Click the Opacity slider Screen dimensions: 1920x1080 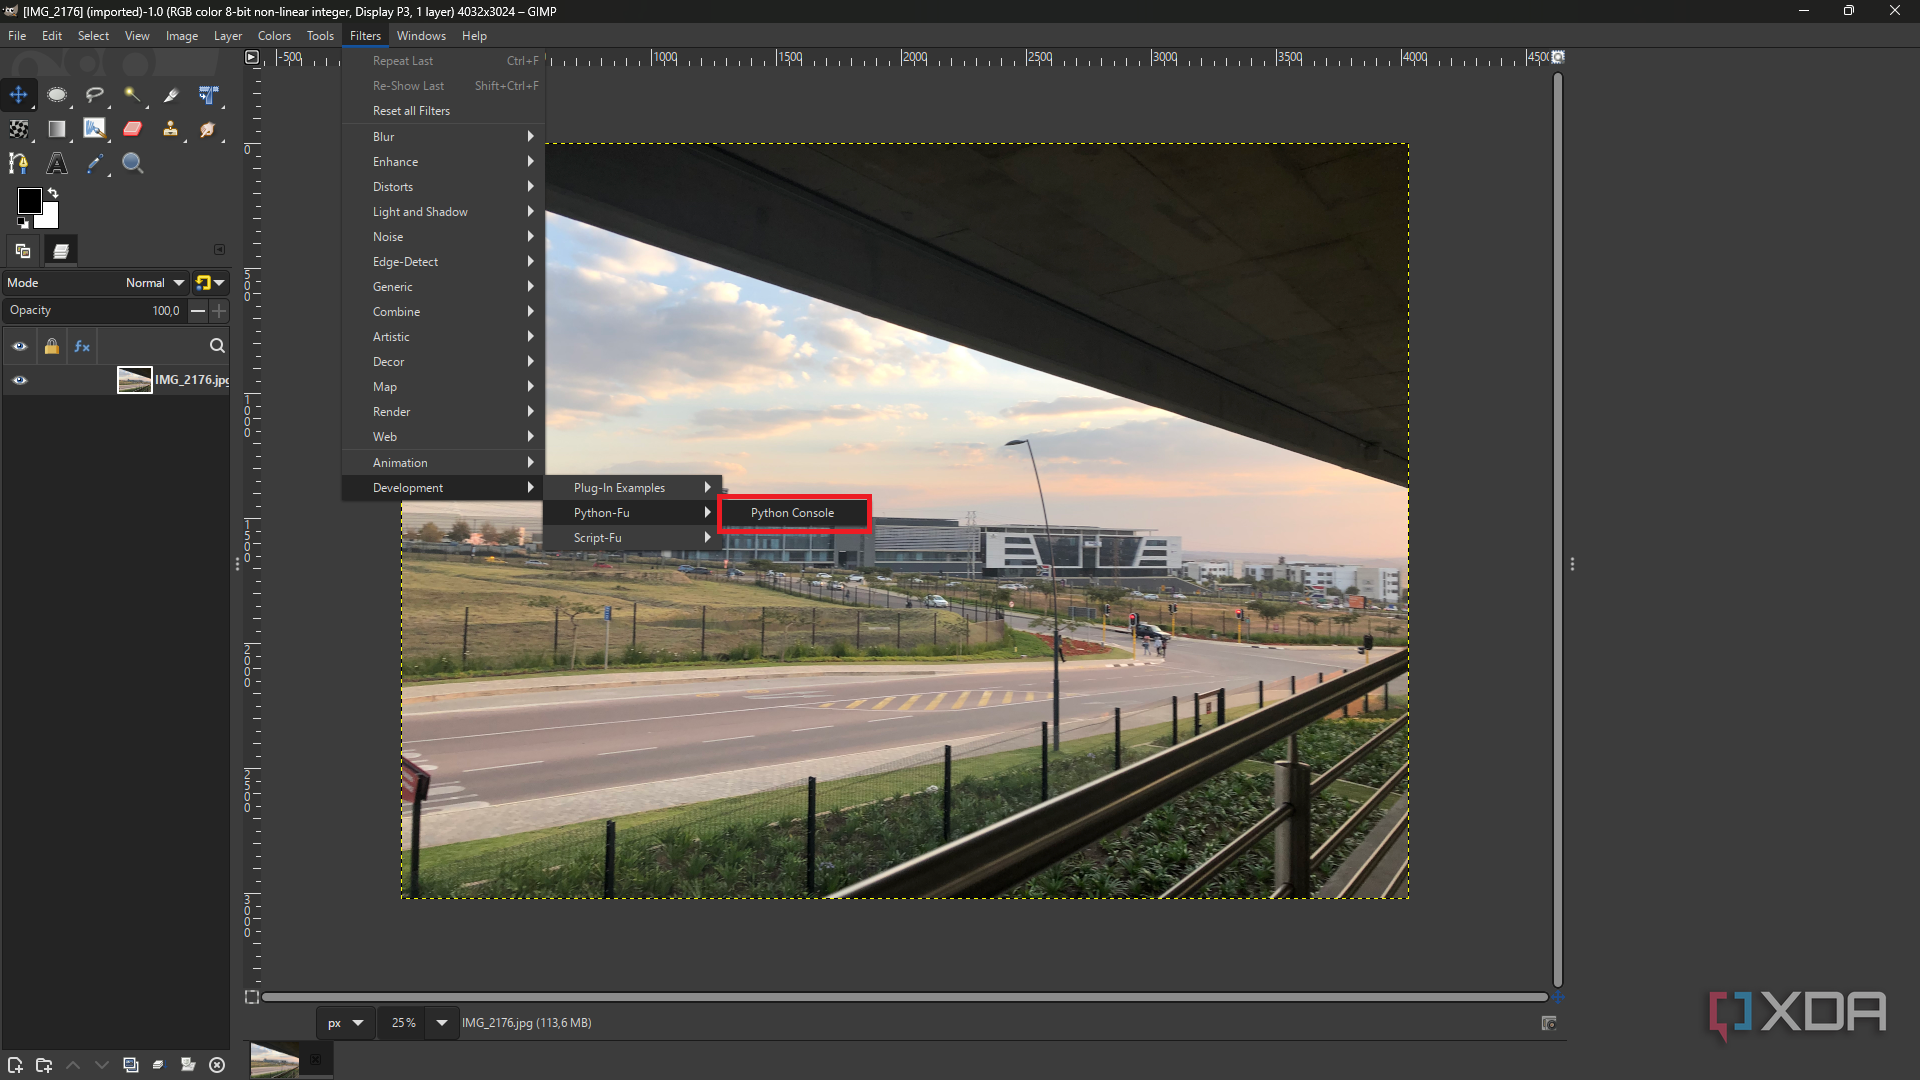pyautogui.click(x=95, y=311)
